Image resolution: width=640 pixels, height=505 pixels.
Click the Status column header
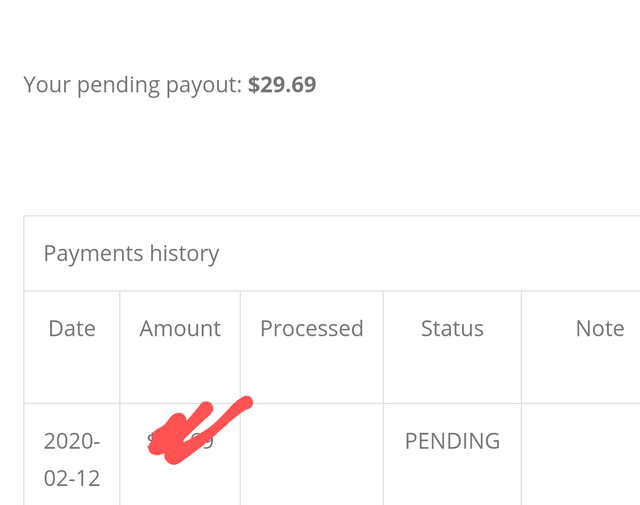coord(452,329)
